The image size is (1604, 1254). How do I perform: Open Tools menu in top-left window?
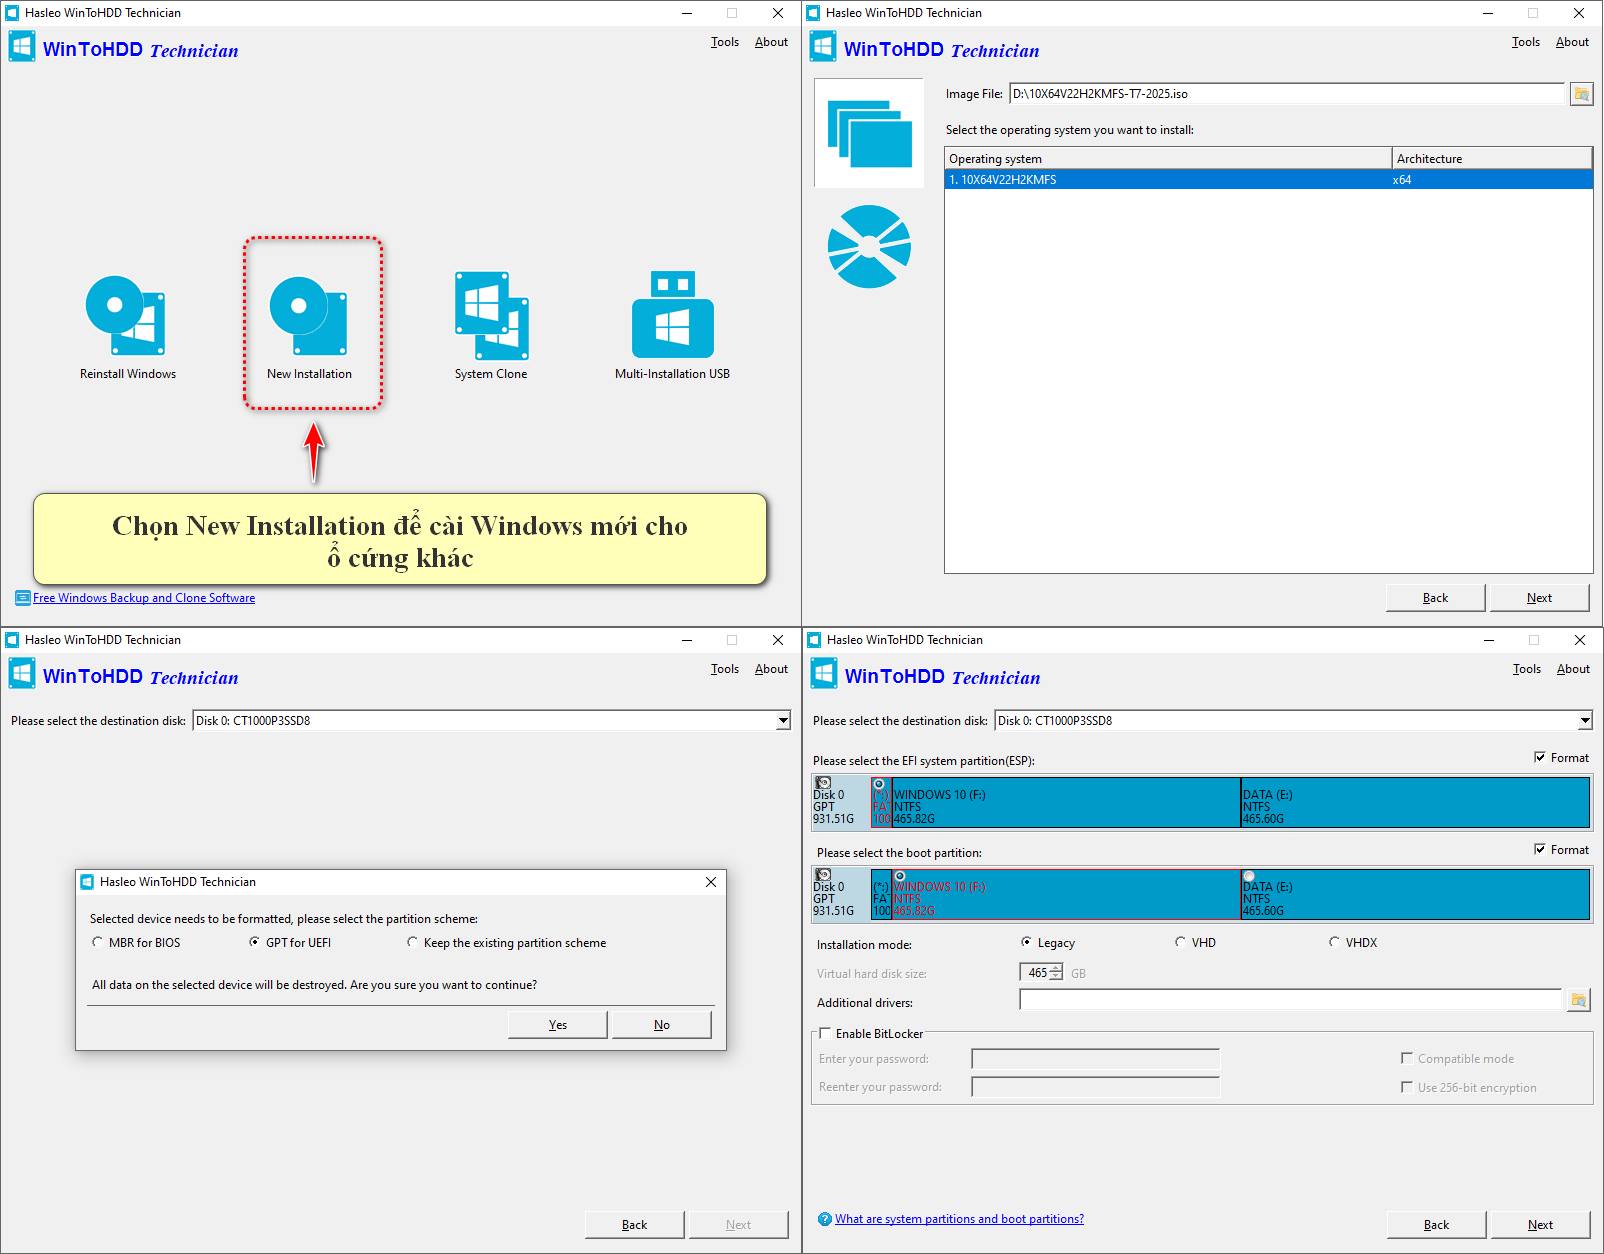725,42
